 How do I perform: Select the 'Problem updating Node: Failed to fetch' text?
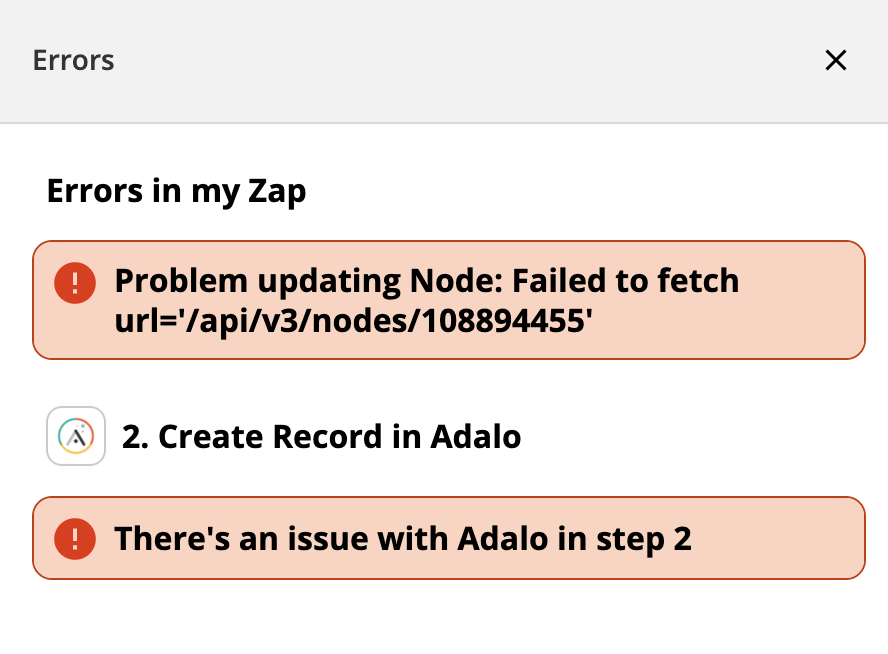point(427,281)
